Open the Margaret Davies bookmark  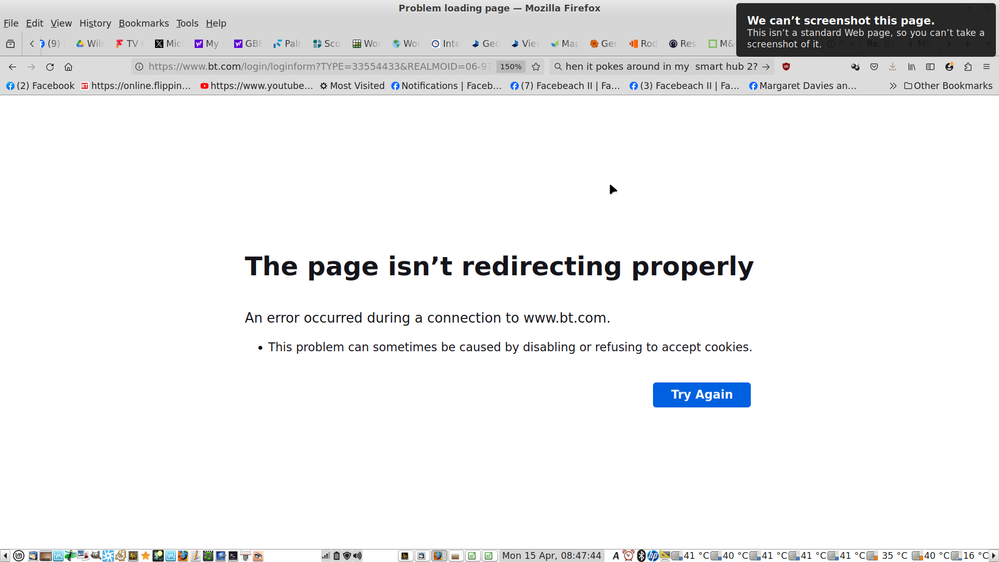(x=803, y=85)
